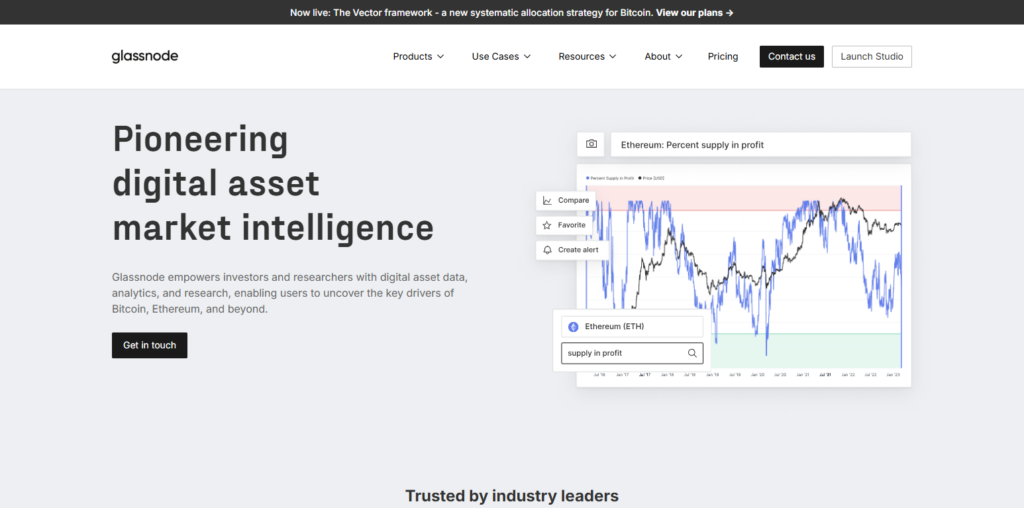The height and width of the screenshot is (508, 1024).
Task: Click the Favorite star icon
Action: click(547, 225)
